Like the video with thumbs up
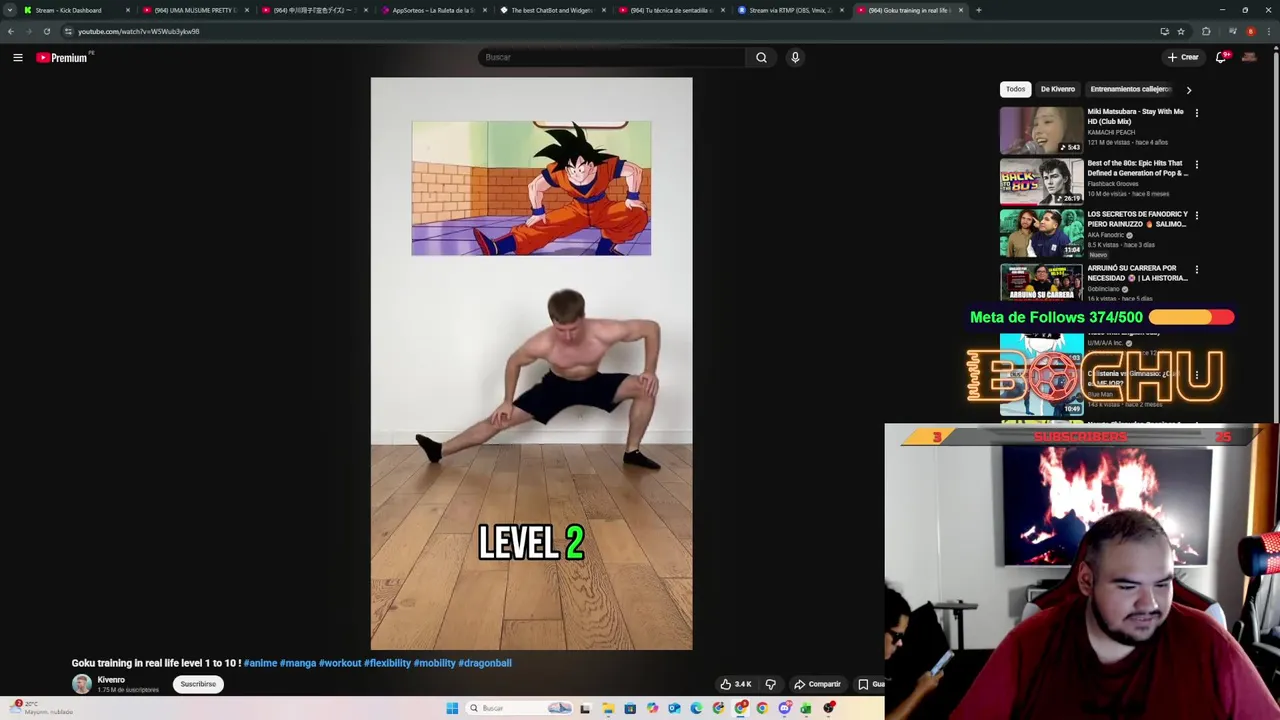 (x=735, y=684)
